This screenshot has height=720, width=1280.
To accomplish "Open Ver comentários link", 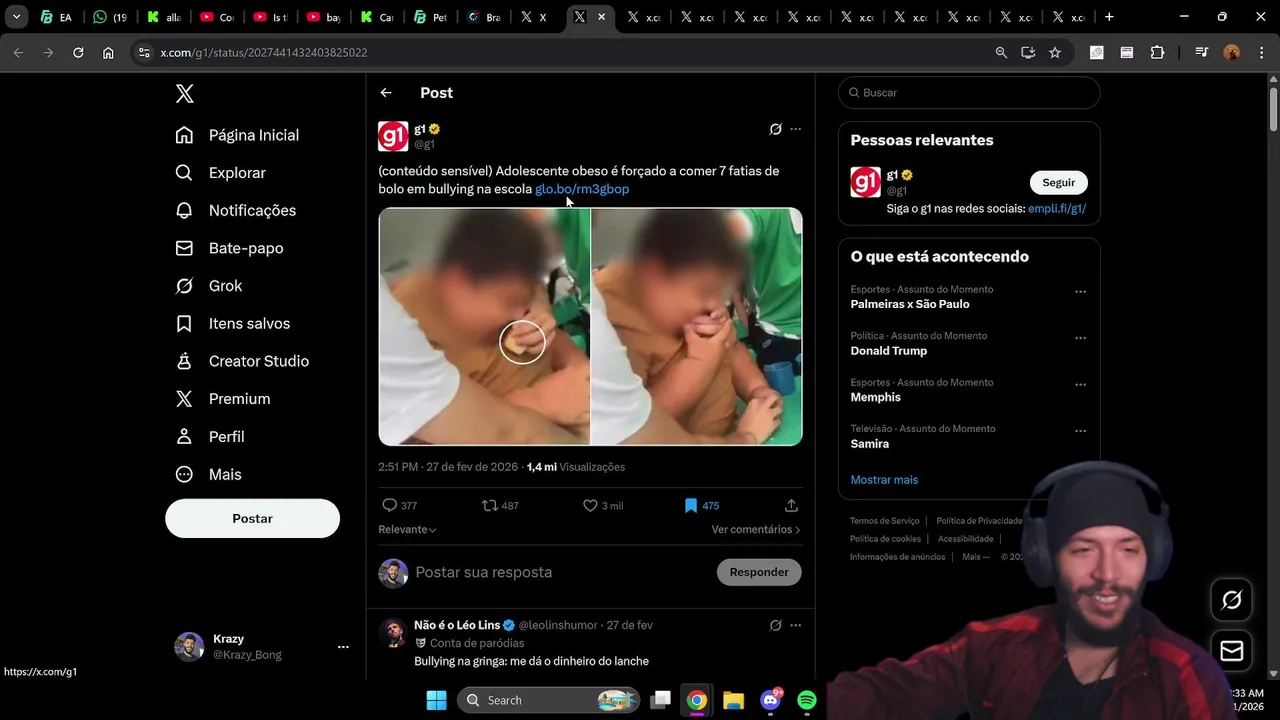I will 756,529.
